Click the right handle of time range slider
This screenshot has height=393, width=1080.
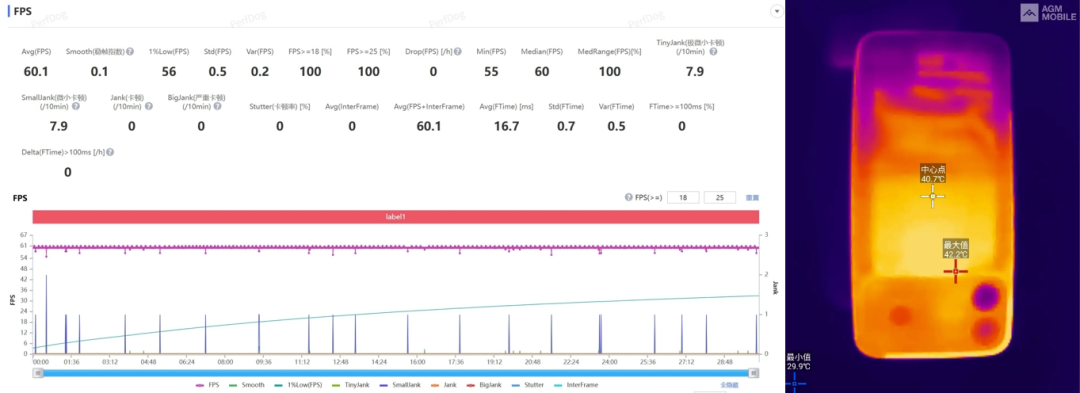(x=754, y=372)
